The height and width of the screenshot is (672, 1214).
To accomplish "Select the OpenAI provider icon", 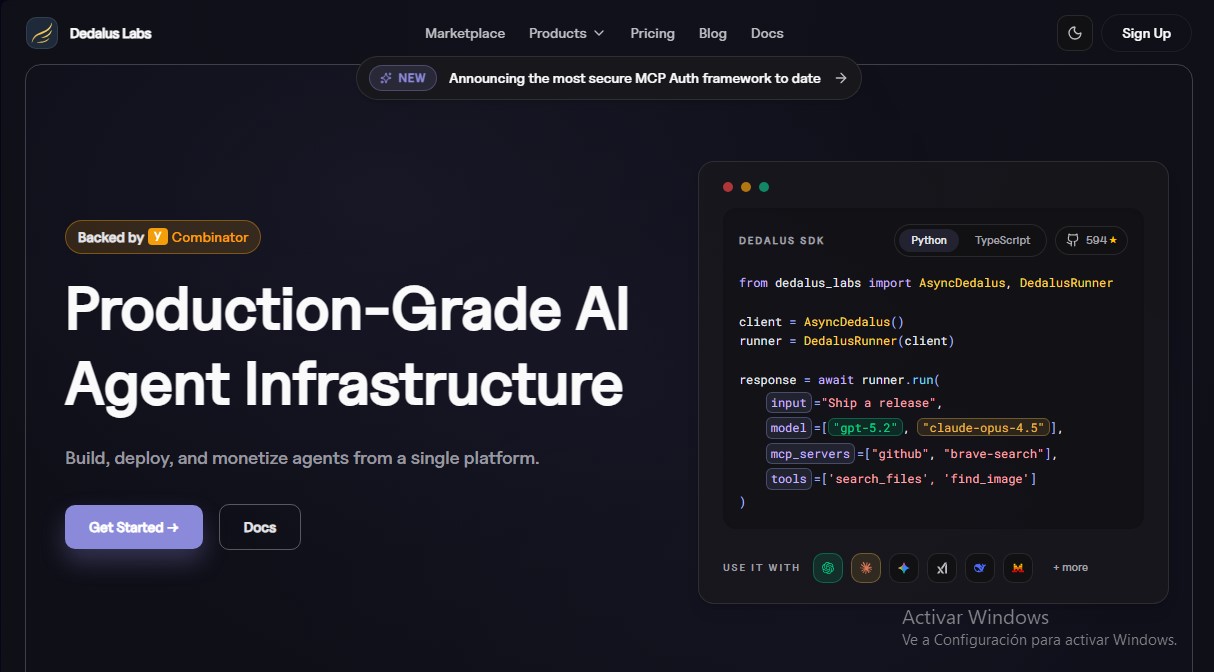I will [828, 568].
